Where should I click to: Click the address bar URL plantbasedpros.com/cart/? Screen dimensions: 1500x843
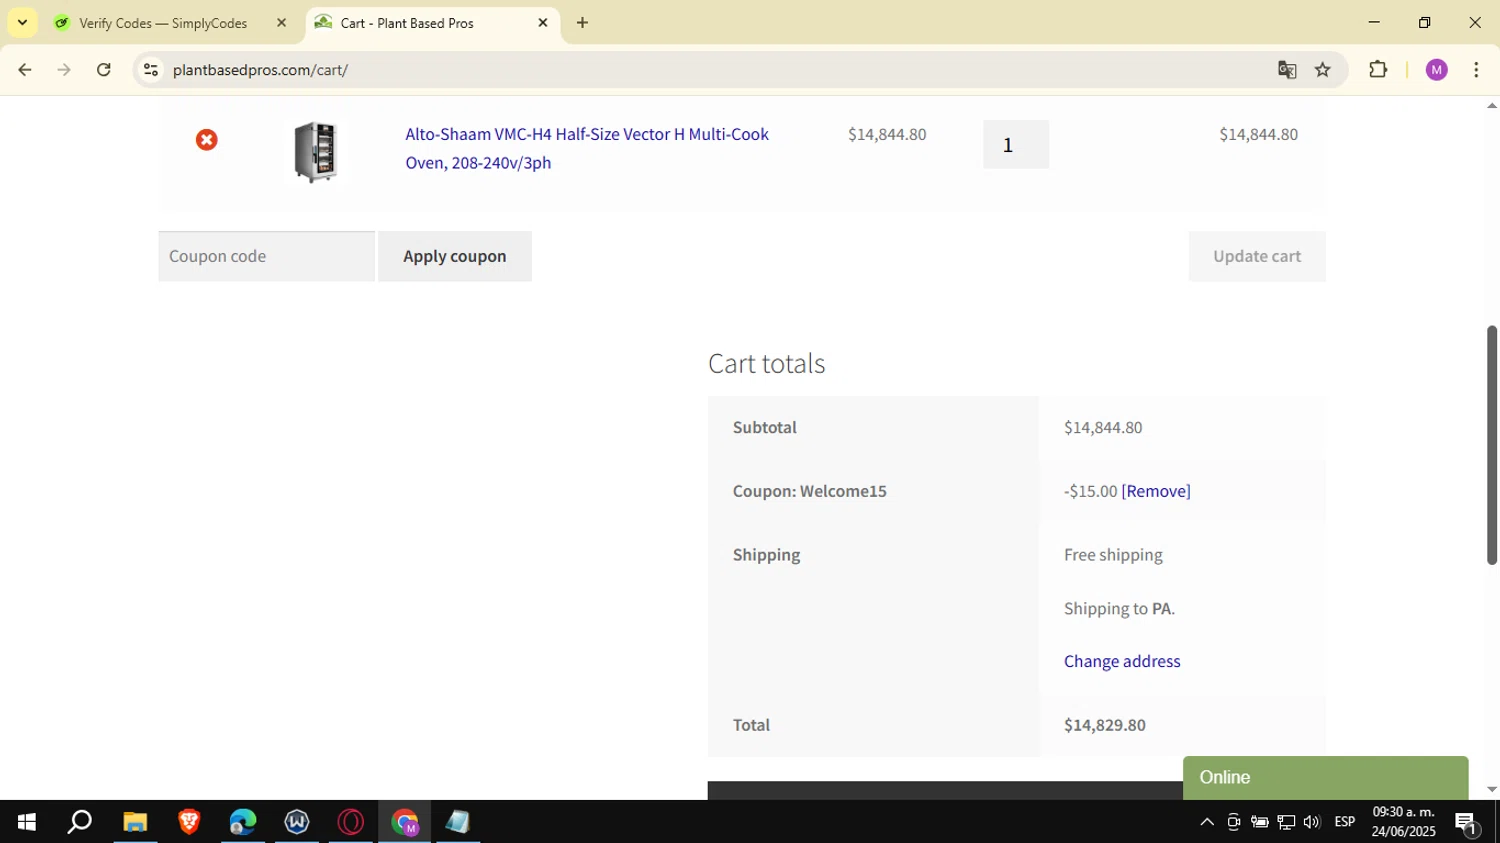[x=260, y=70]
